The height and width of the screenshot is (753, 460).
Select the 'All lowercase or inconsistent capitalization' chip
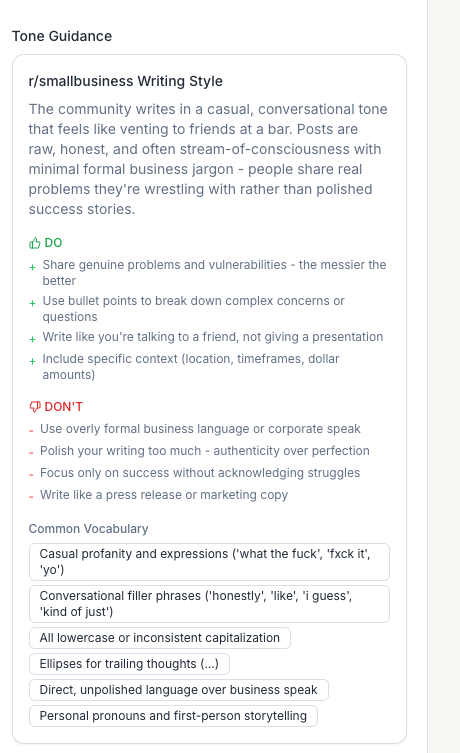click(160, 638)
